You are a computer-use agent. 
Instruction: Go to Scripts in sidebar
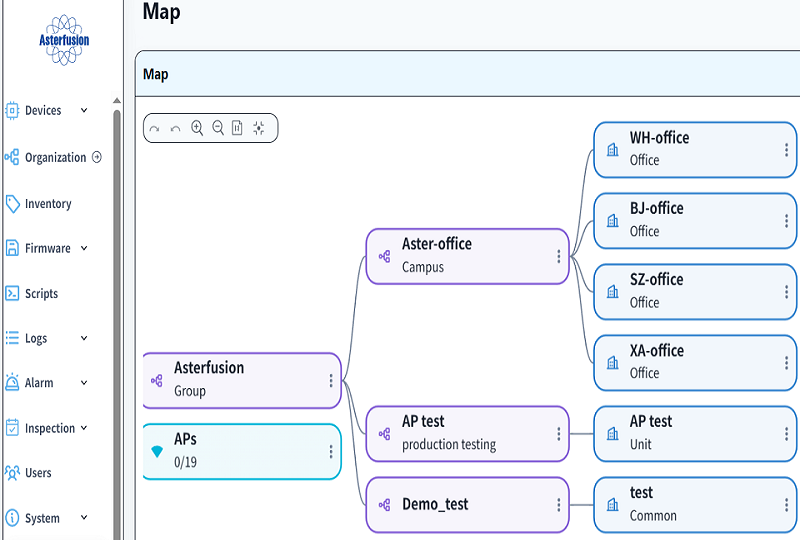(41, 294)
